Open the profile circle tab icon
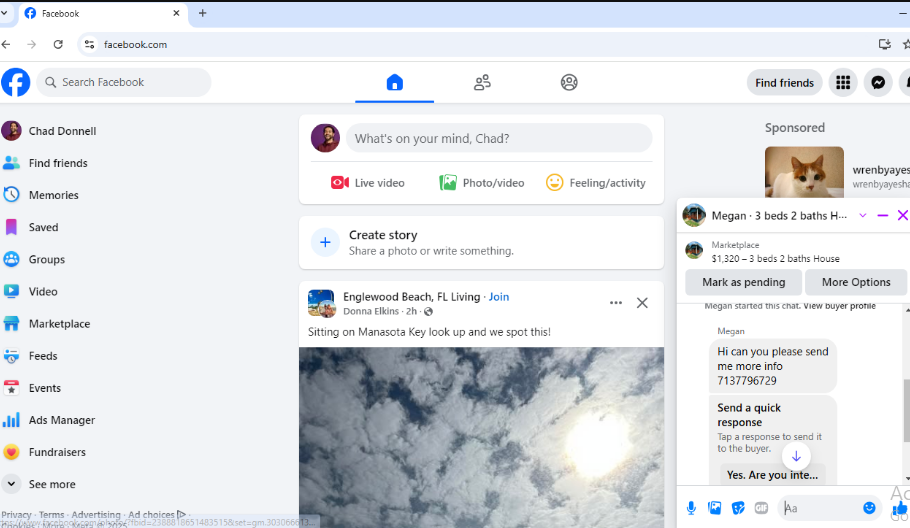Viewport: 910px width, 528px height. (x=569, y=82)
